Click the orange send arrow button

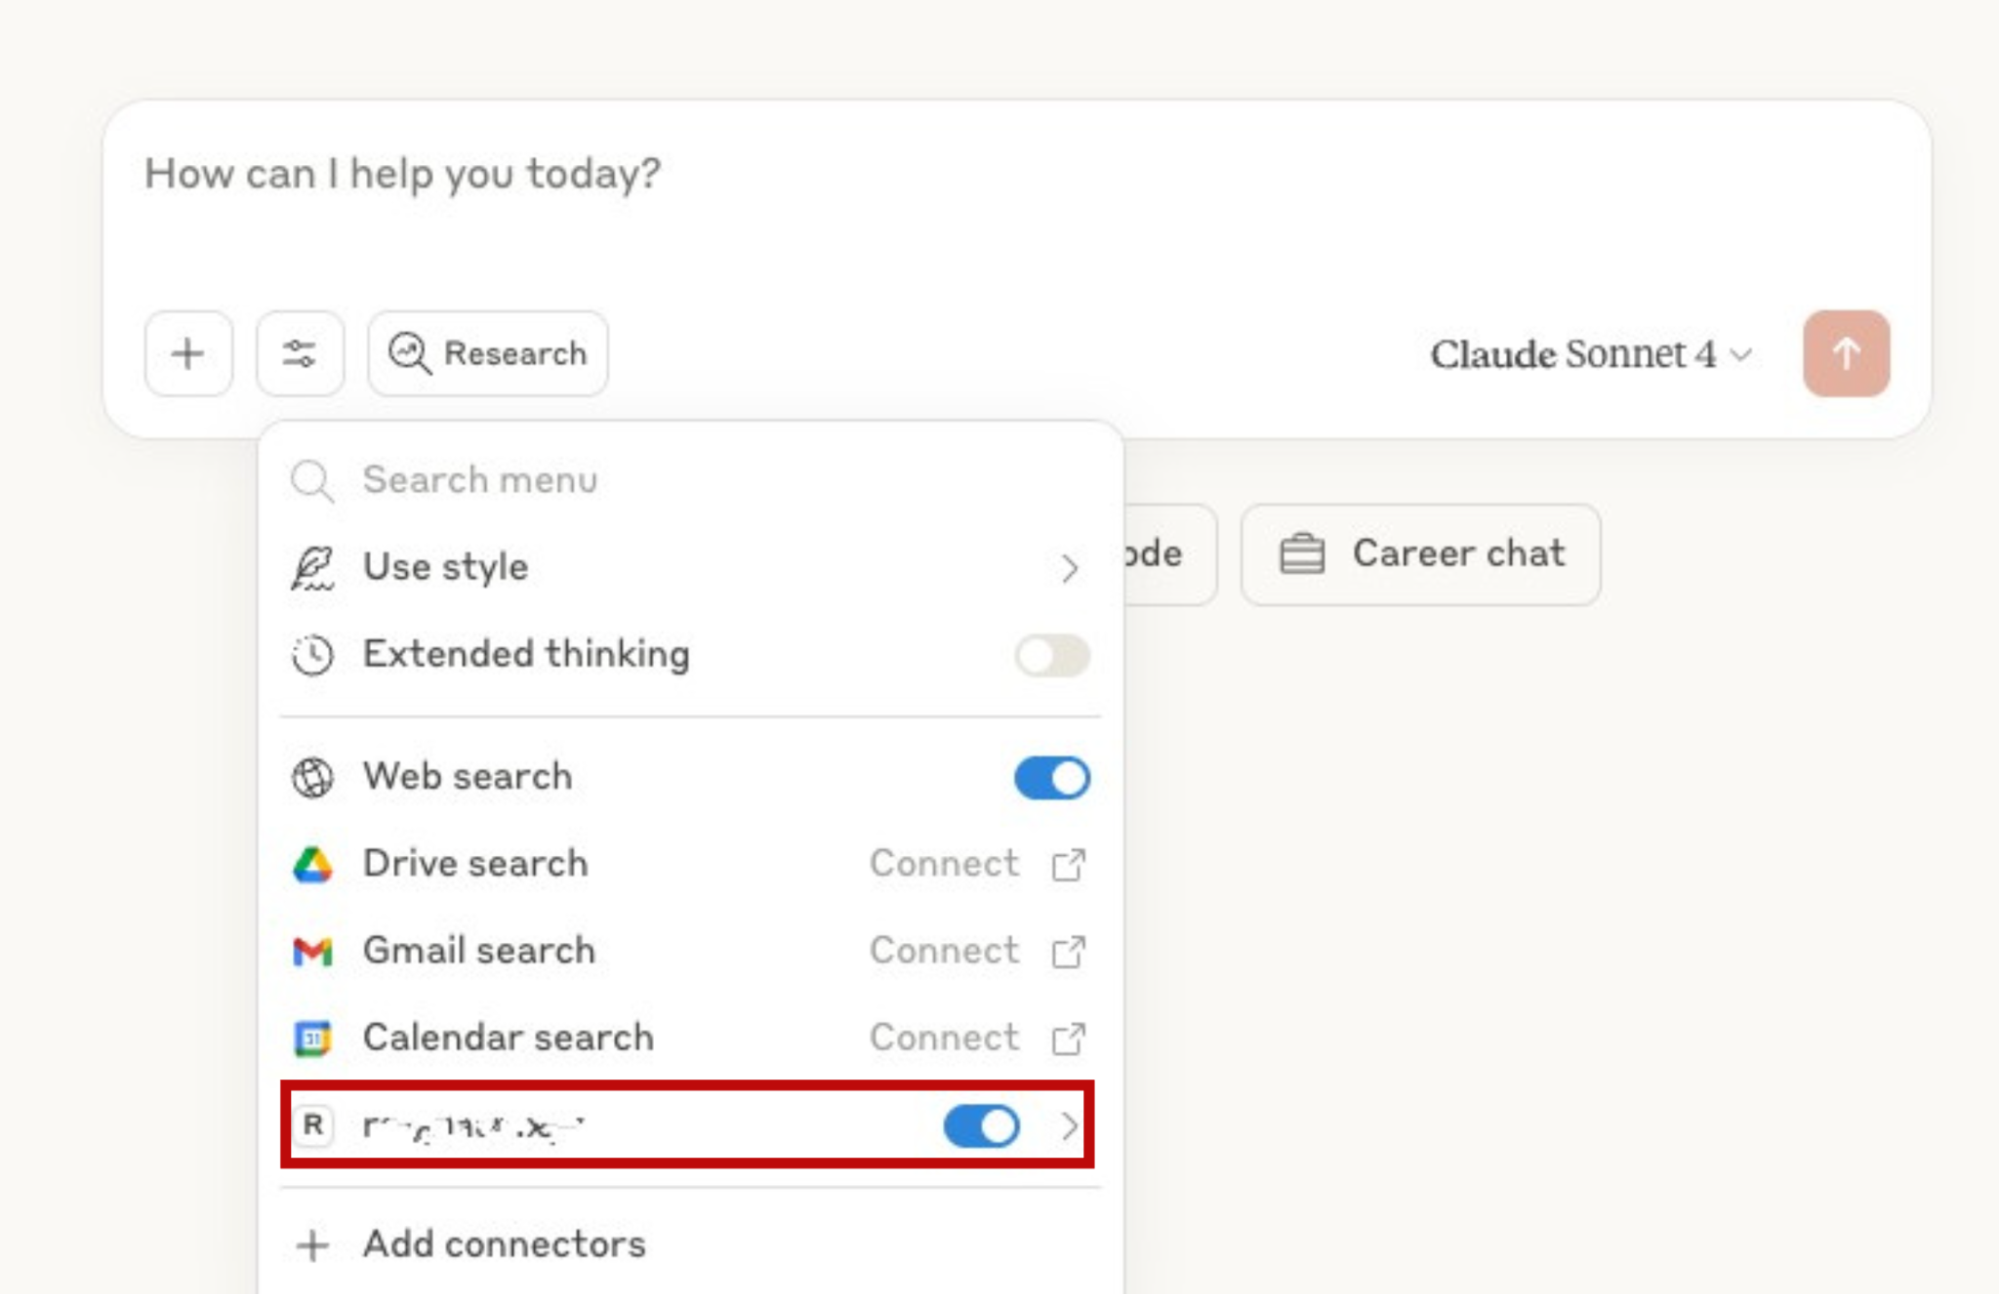tap(1846, 354)
